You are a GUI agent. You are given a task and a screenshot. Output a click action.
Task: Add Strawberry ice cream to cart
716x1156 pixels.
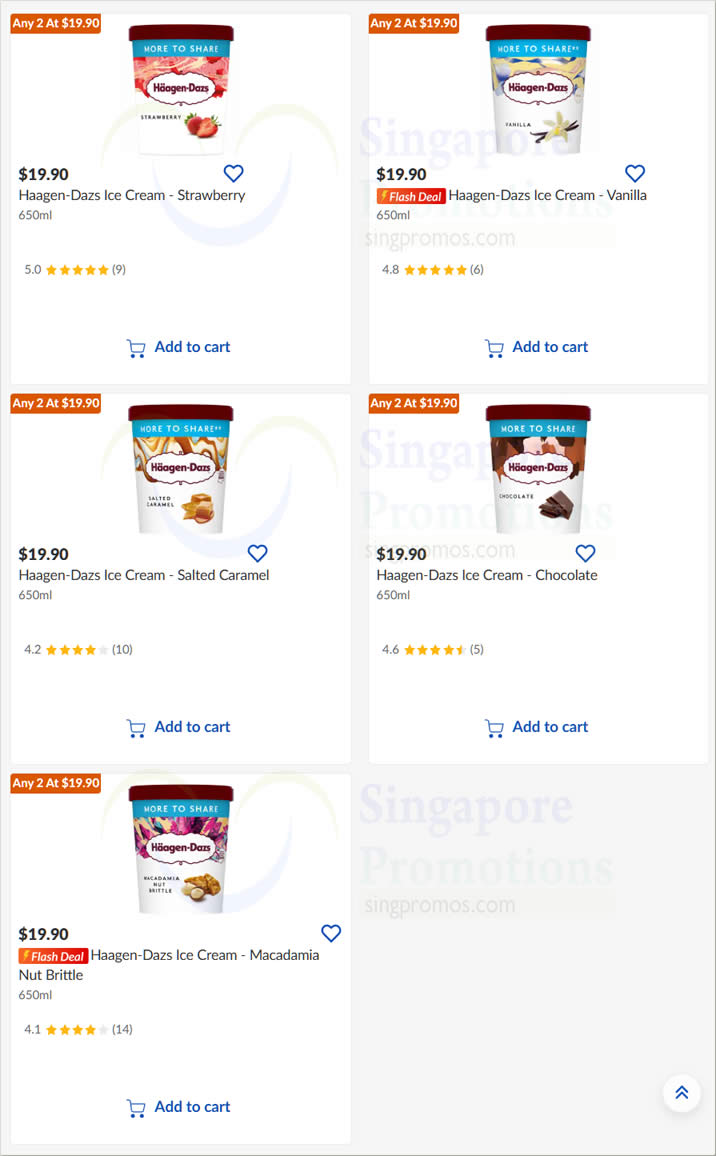(x=179, y=347)
